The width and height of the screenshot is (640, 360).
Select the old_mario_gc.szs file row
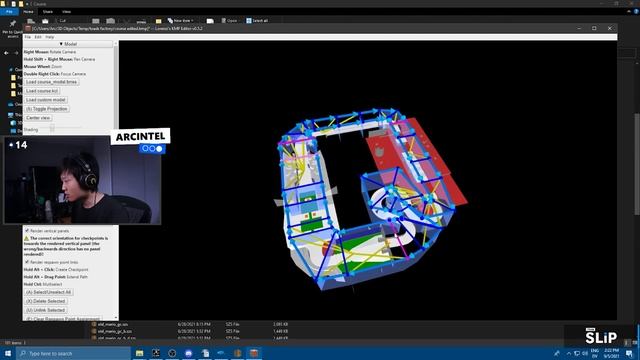pyautogui.click(x=191, y=324)
